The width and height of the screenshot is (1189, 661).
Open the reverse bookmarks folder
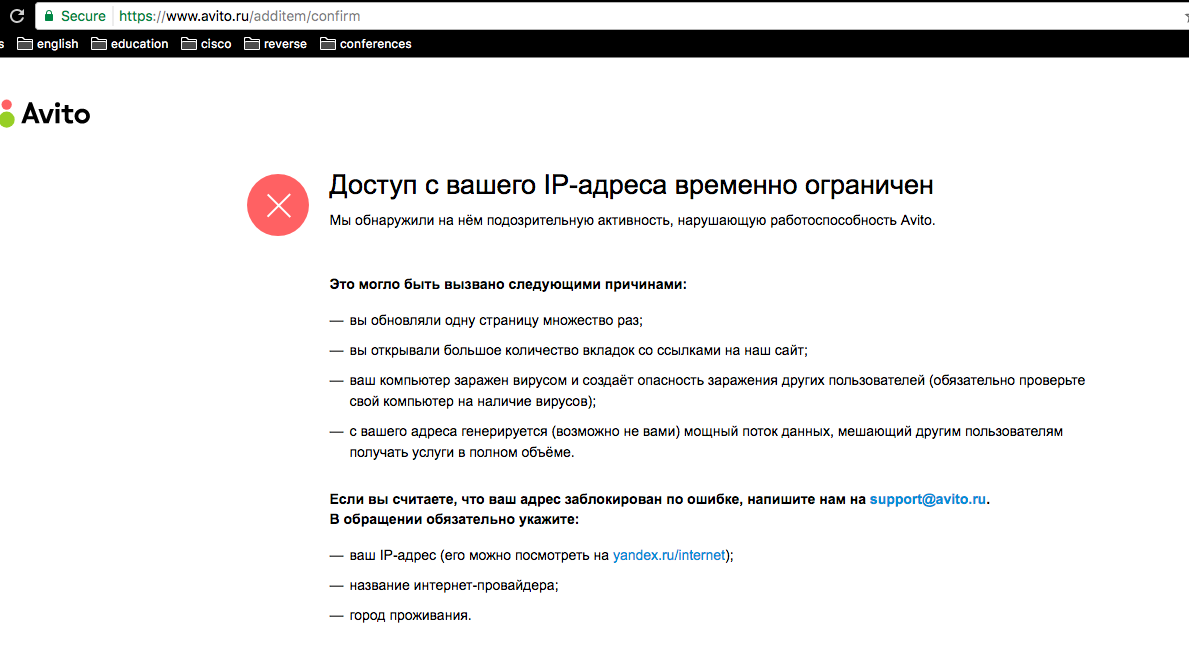(275, 44)
